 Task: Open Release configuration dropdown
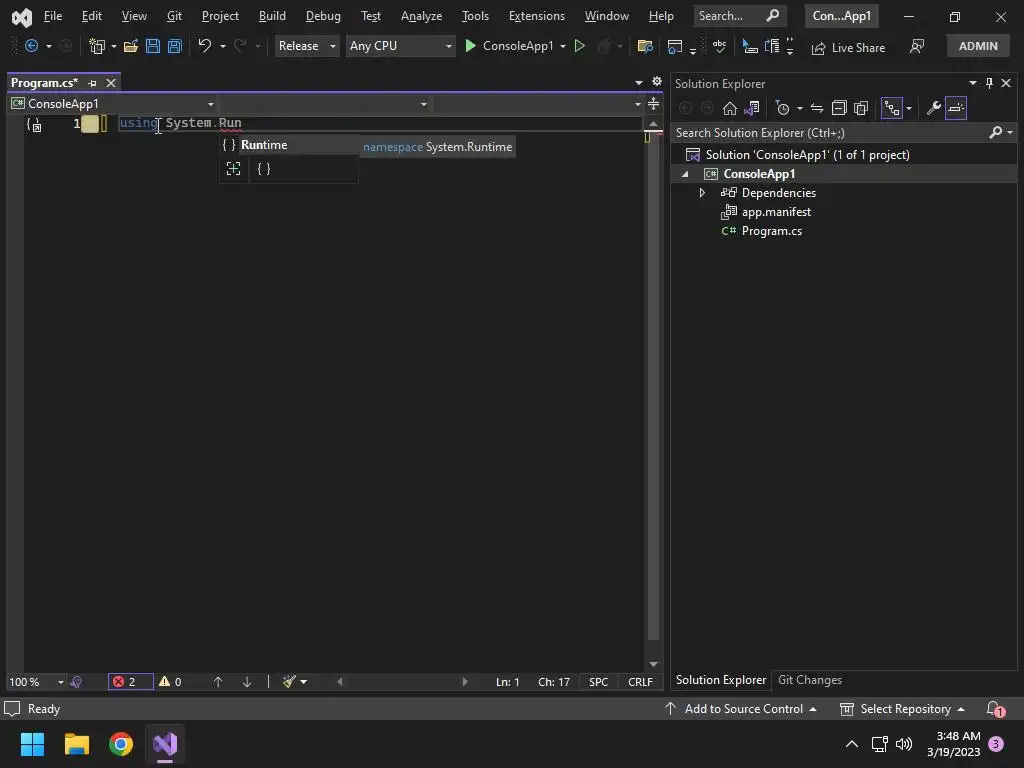pos(306,46)
